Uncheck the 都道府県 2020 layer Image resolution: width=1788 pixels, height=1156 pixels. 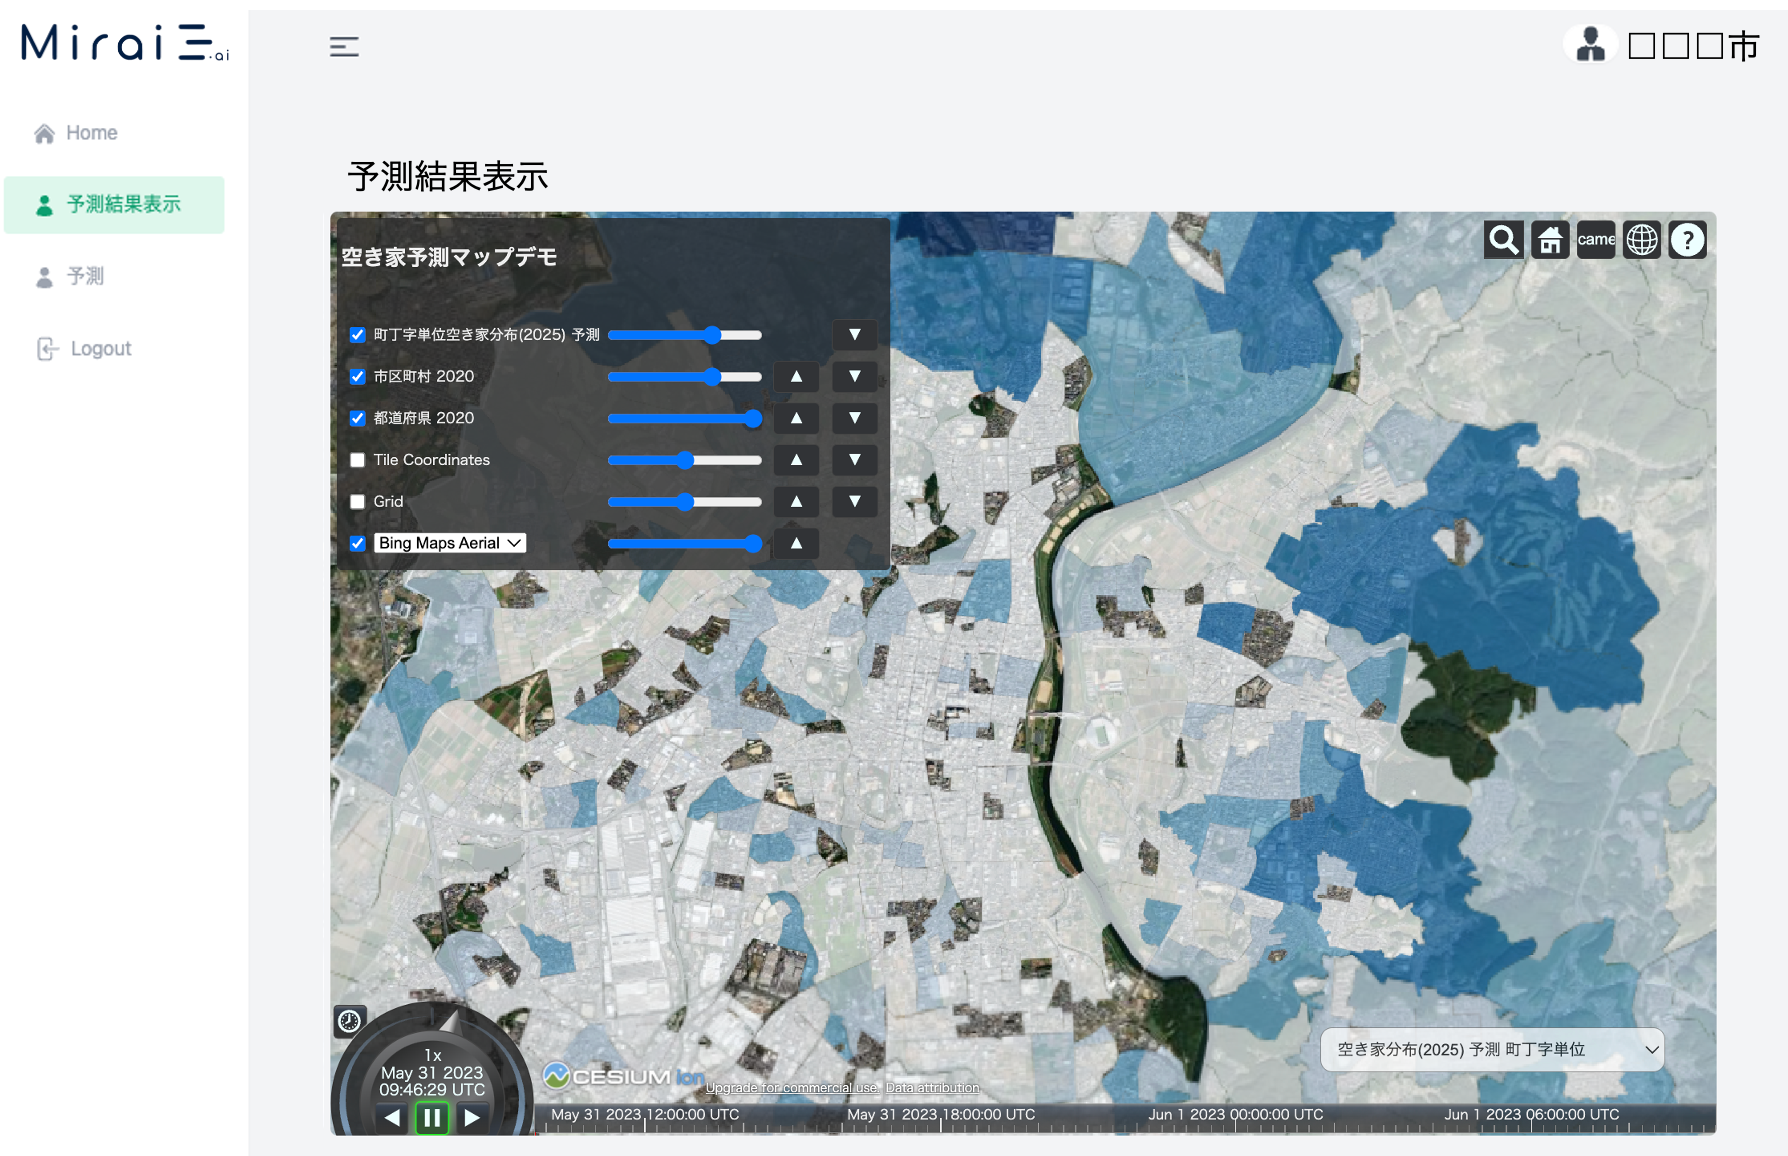point(357,418)
